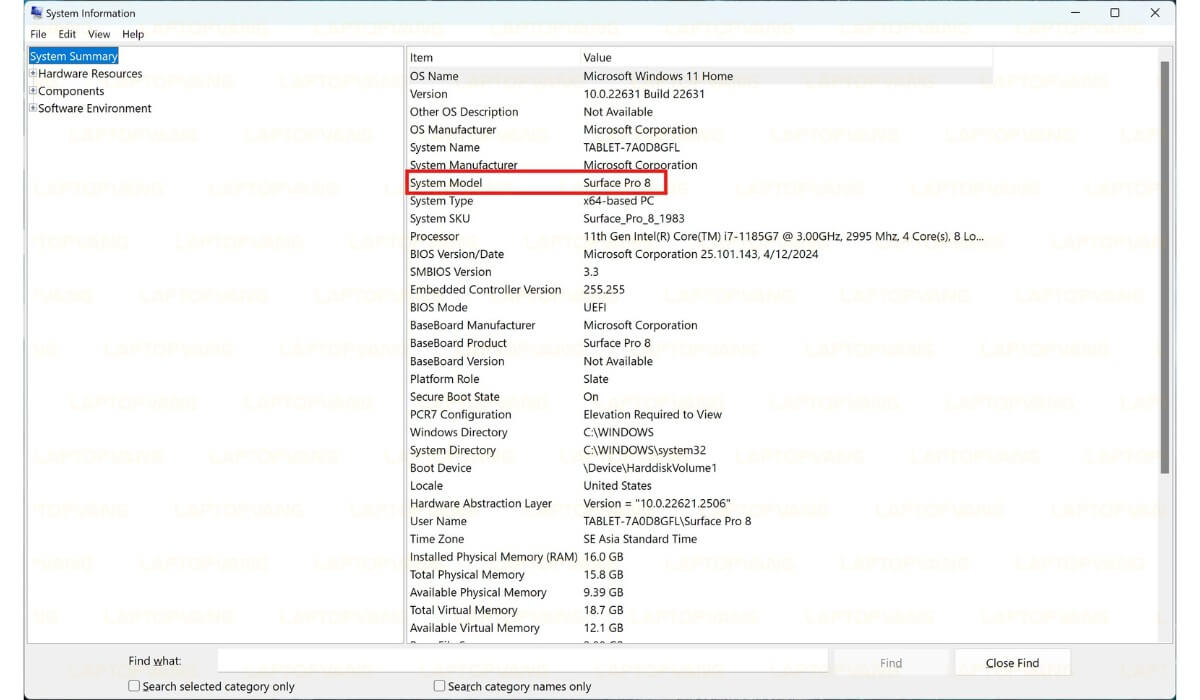Viewport: 1200px width, 700px height.
Task: Select the Version row label
Action: pos(429,94)
